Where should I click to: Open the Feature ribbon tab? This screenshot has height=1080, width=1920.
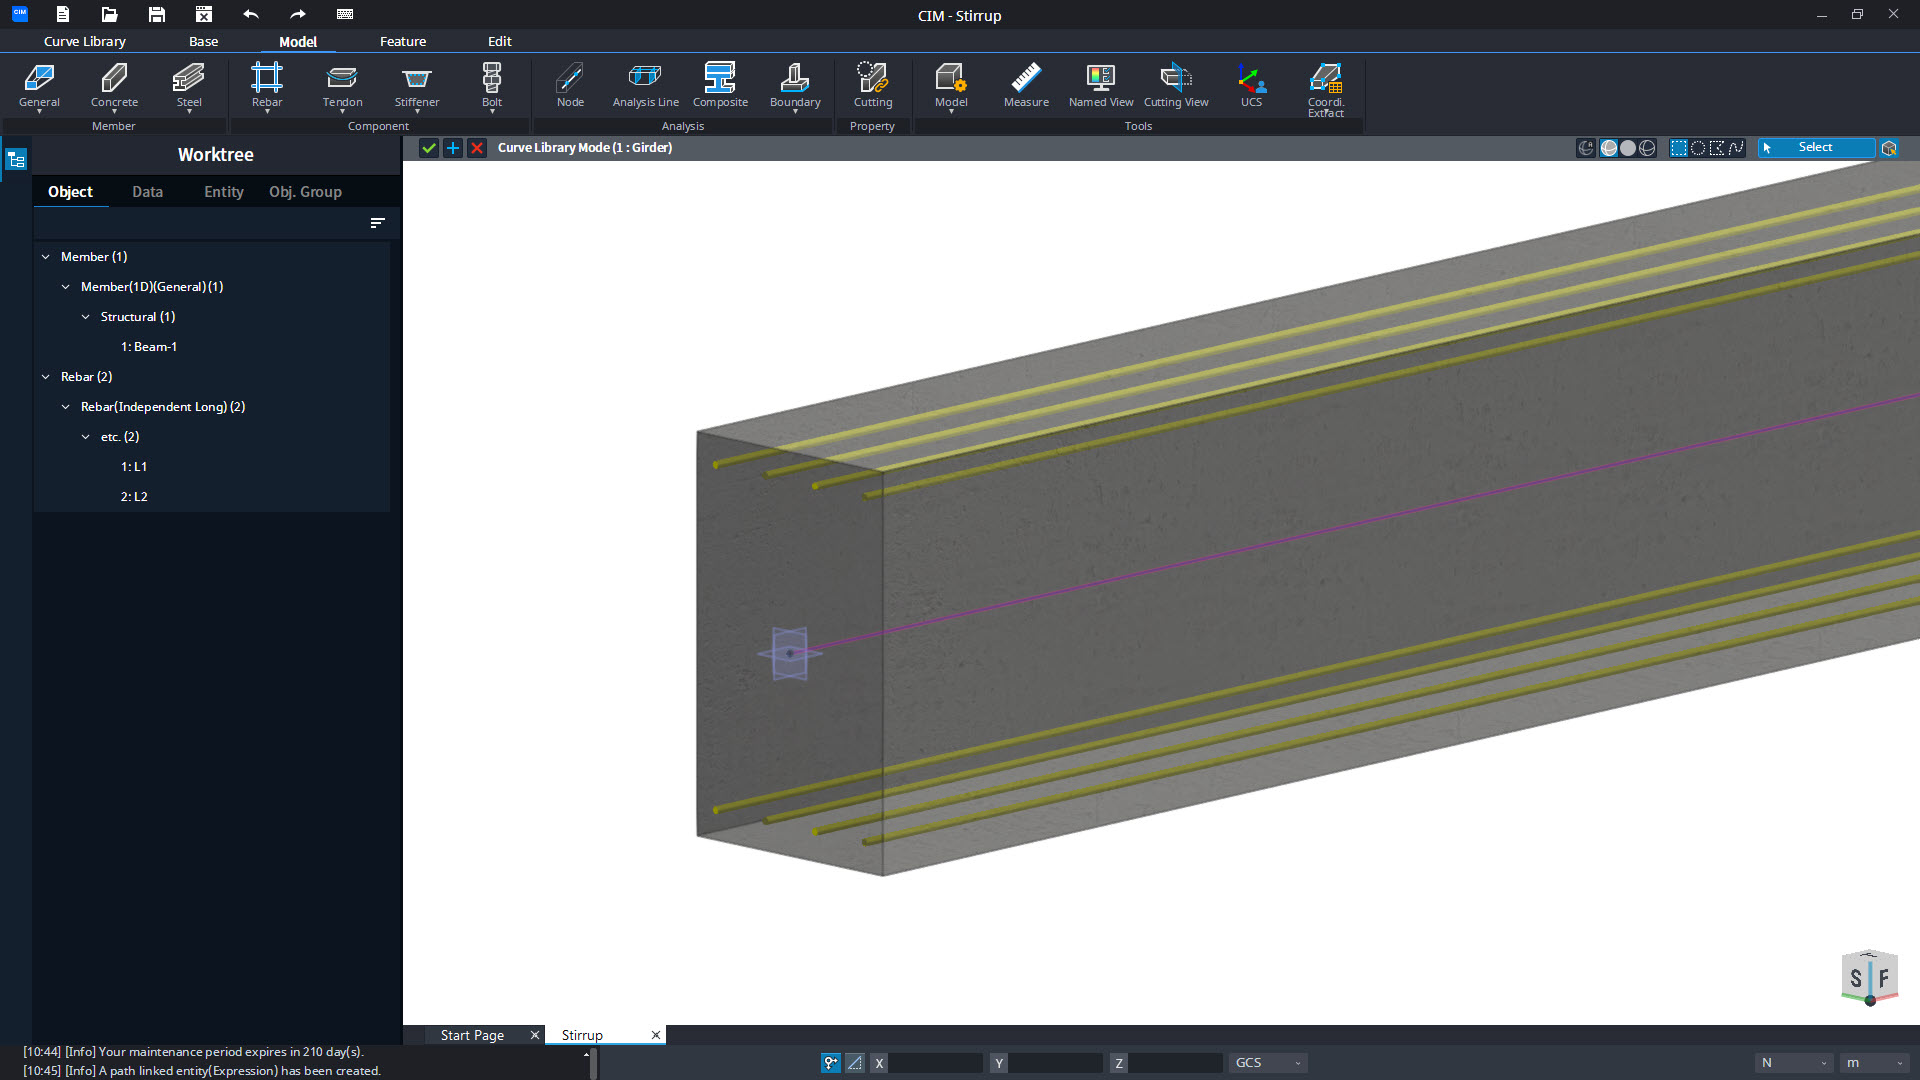pos(403,41)
